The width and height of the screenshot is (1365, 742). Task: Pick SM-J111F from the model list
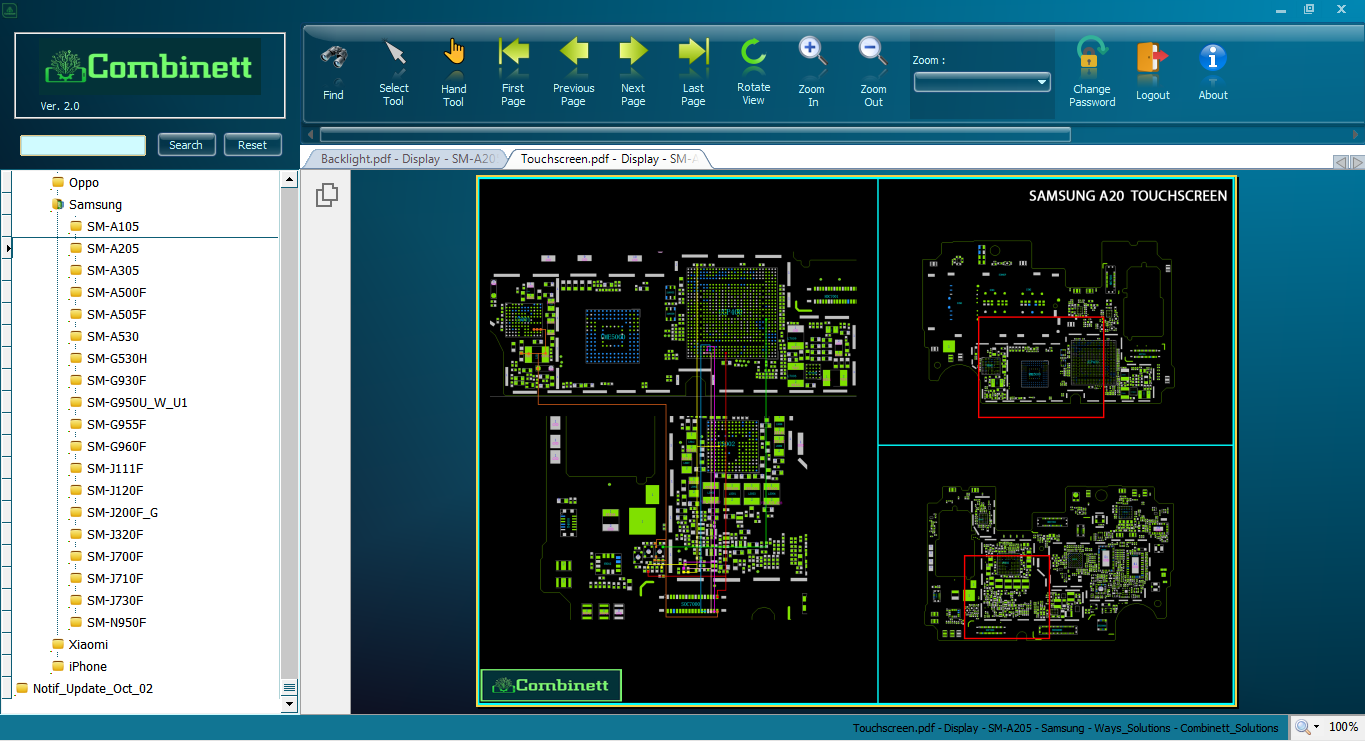[115, 469]
